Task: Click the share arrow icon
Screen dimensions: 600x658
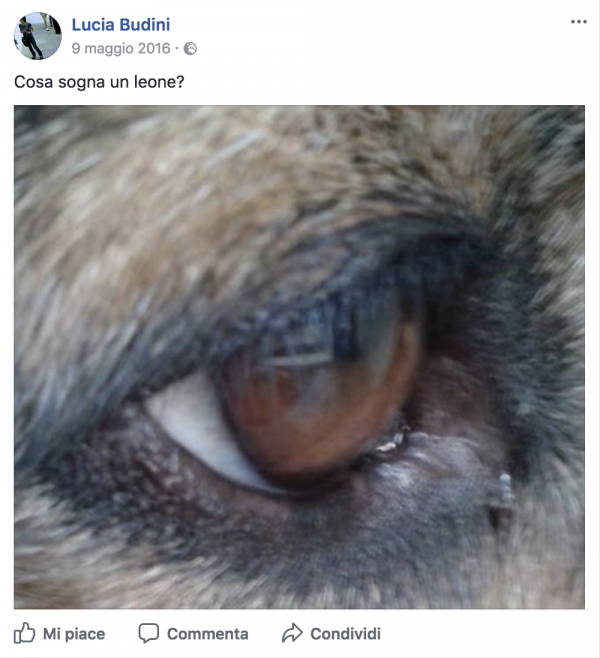Action: pyautogui.click(x=292, y=633)
